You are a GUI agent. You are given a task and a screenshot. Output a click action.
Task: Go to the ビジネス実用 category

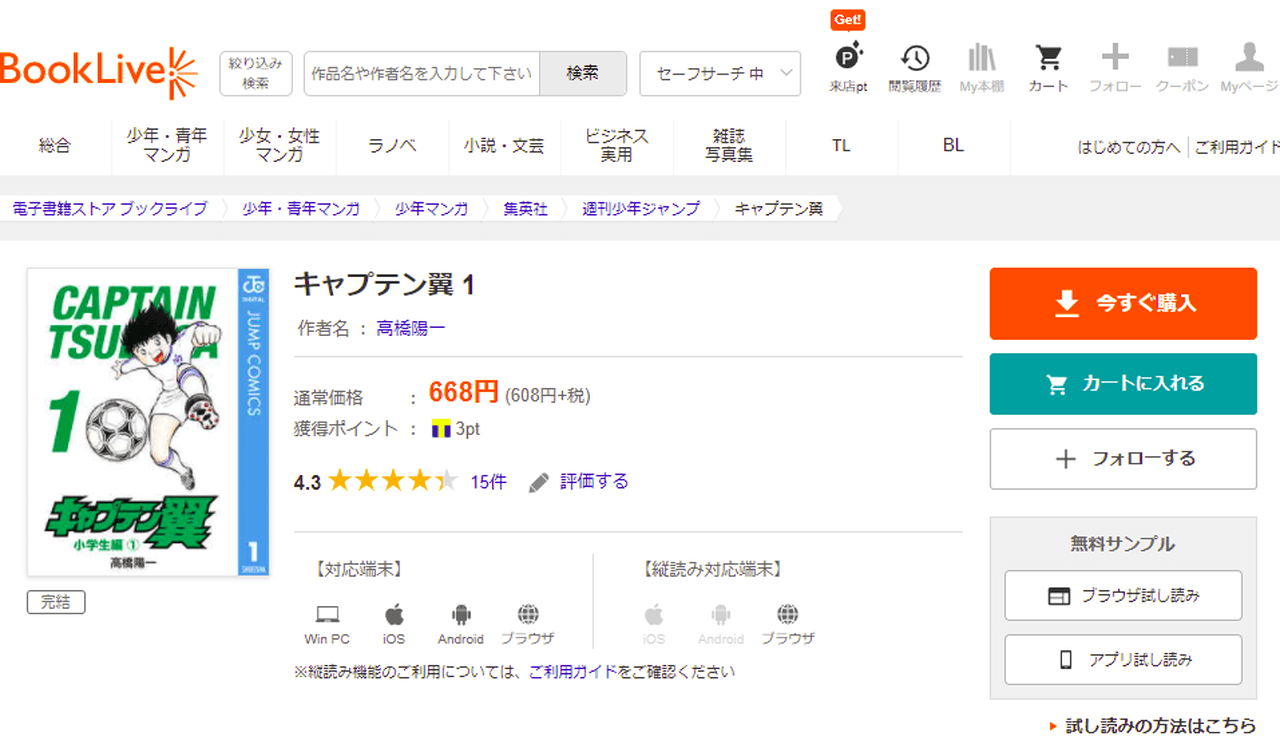(616, 146)
